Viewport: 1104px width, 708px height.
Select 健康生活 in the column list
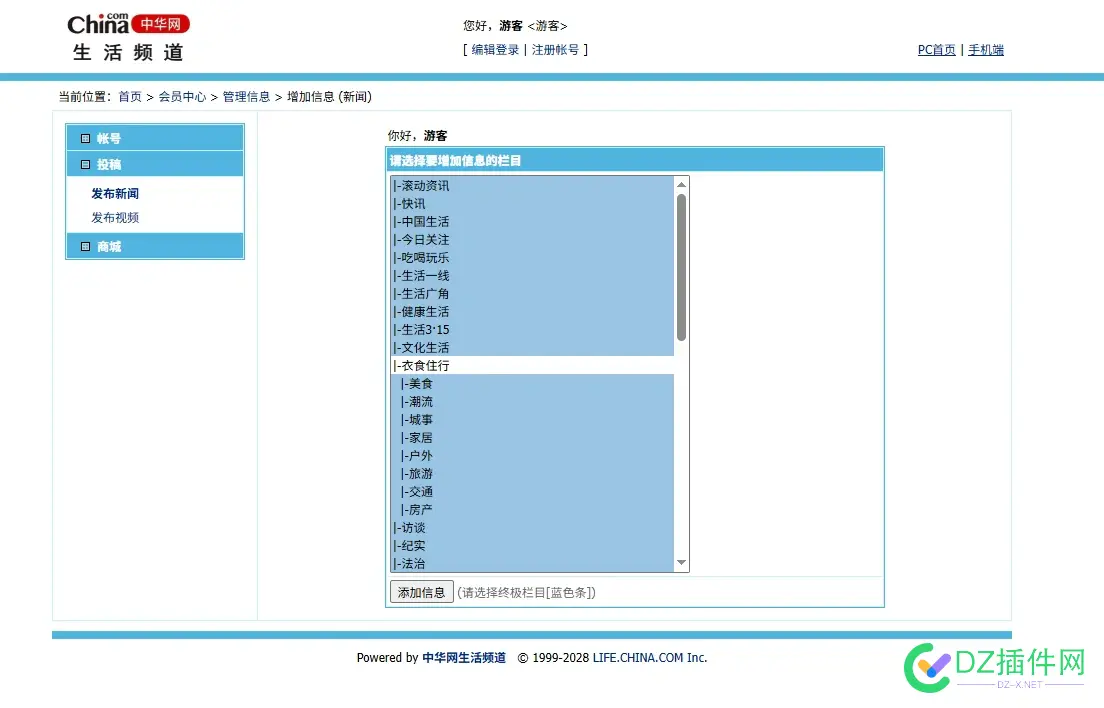(423, 311)
